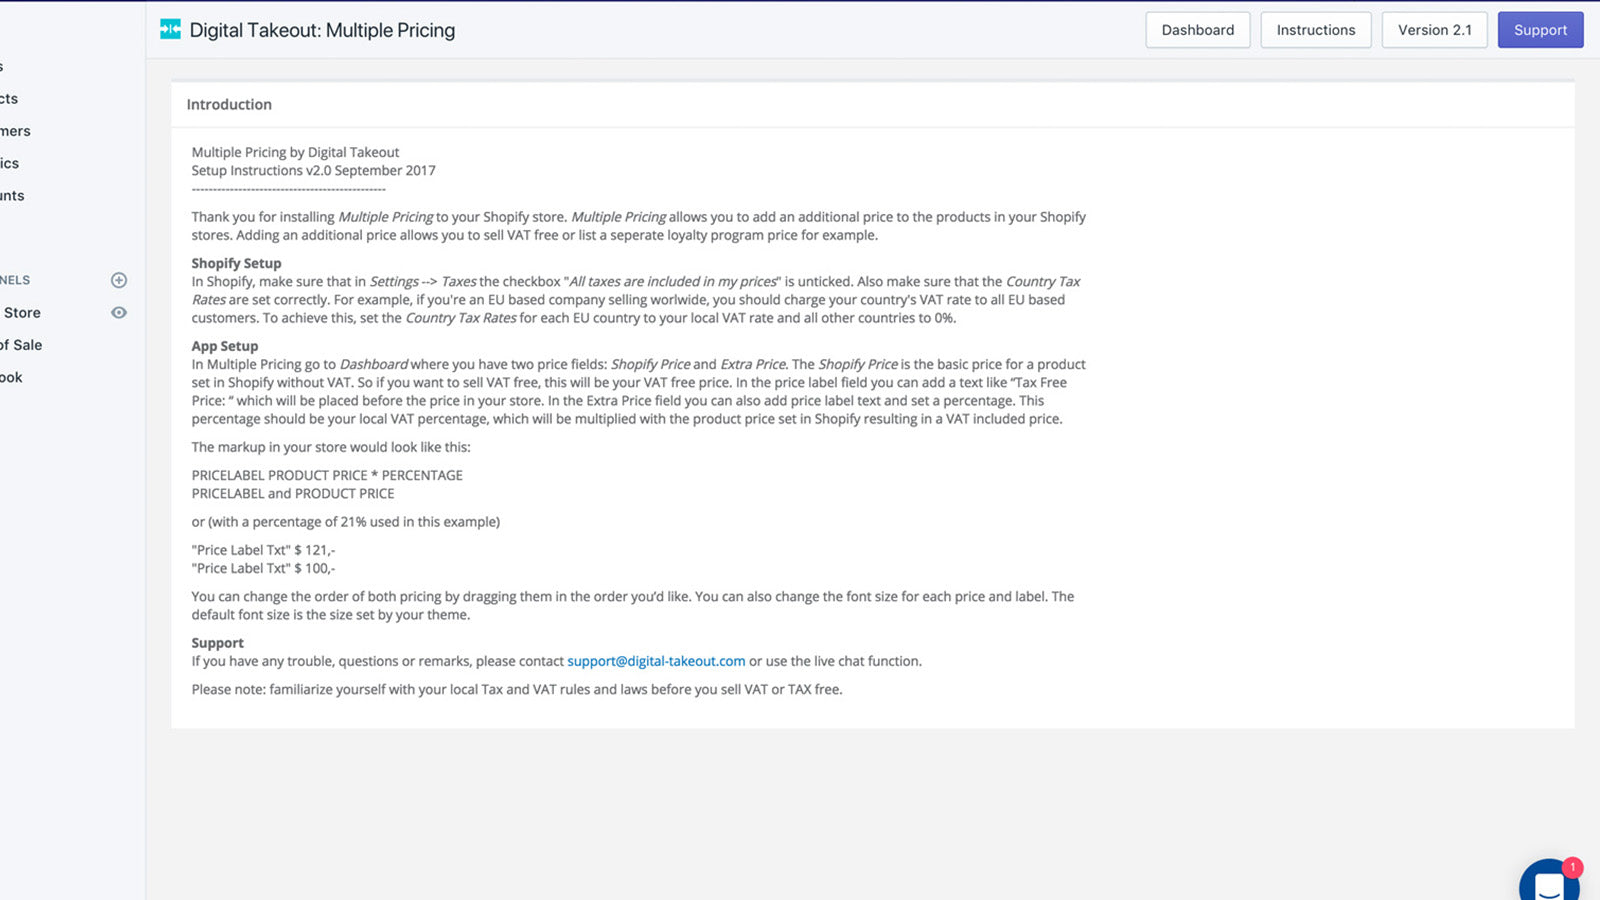
Task: Open the Dashboard page
Action: point(1197,30)
